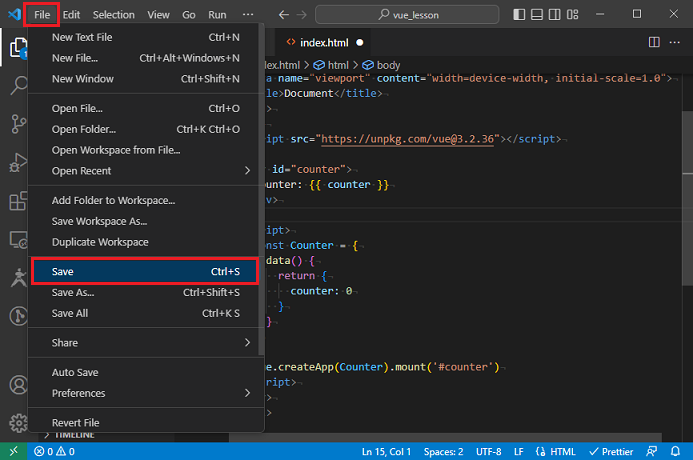The width and height of the screenshot is (693, 460).
Task: Expand the Share submenu
Action: pyautogui.click(x=146, y=342)
